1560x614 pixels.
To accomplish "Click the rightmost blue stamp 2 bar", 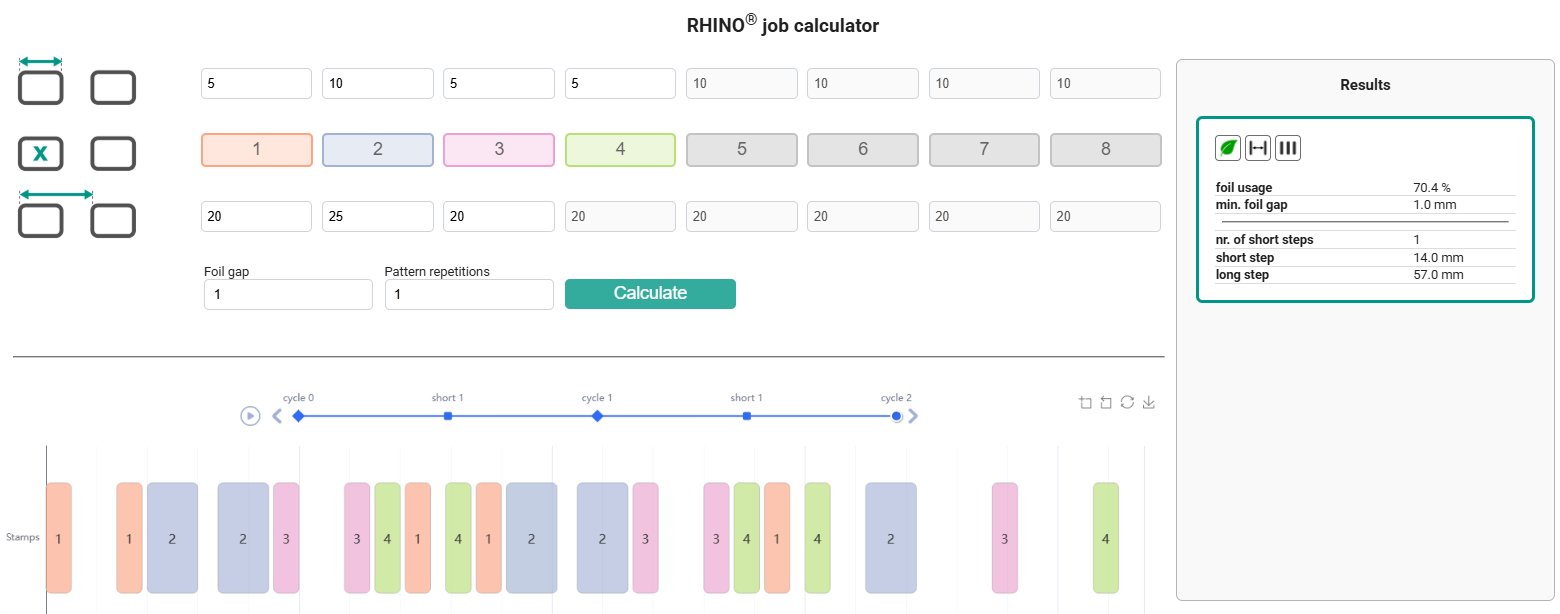I will [x=891, y=538].
